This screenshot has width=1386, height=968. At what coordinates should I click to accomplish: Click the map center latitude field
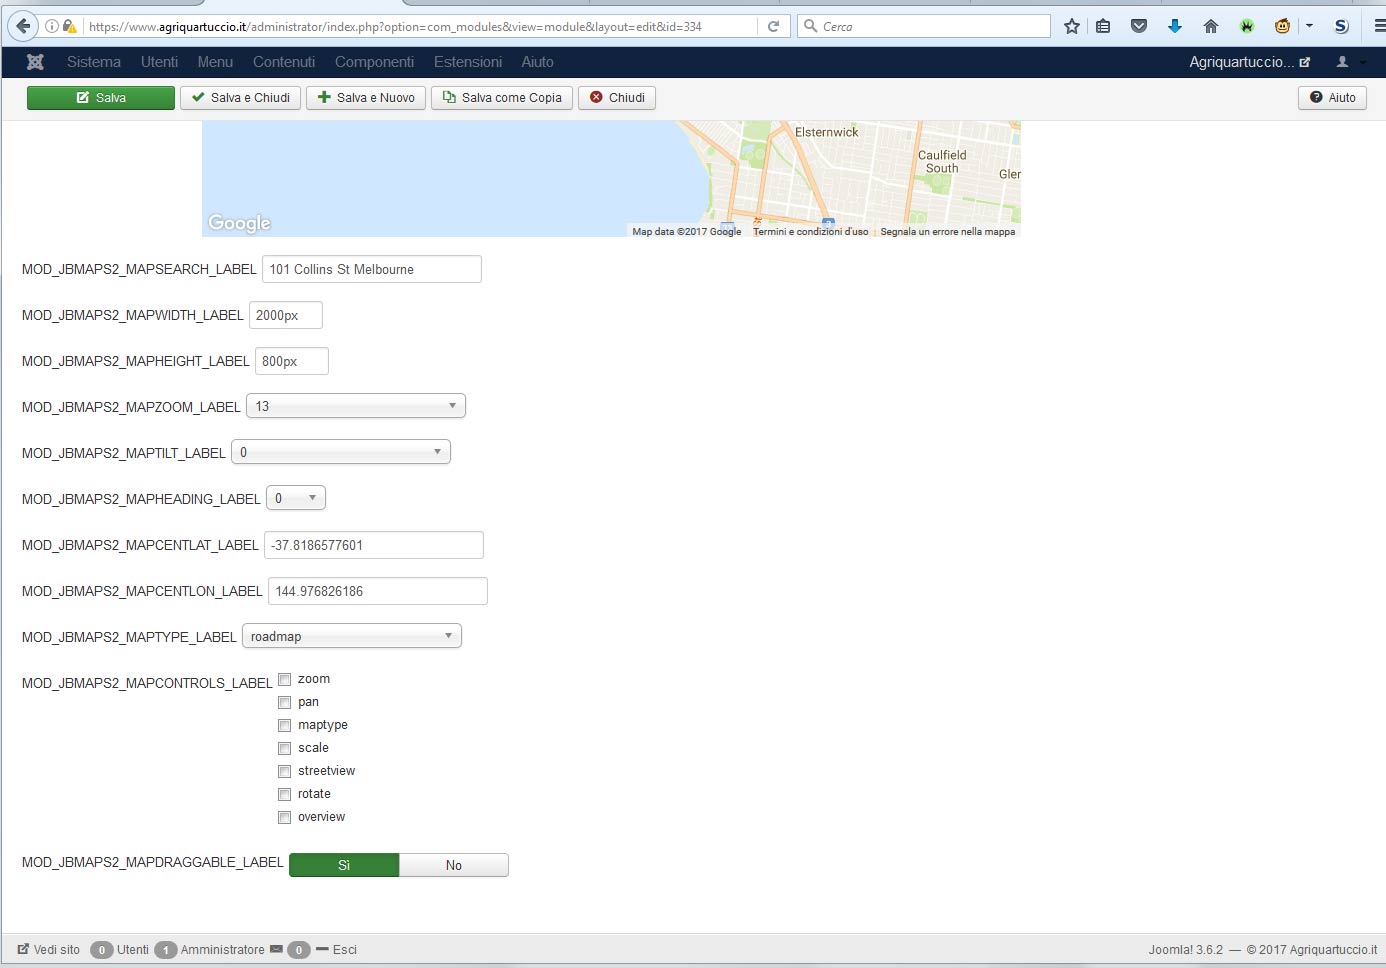374,545
